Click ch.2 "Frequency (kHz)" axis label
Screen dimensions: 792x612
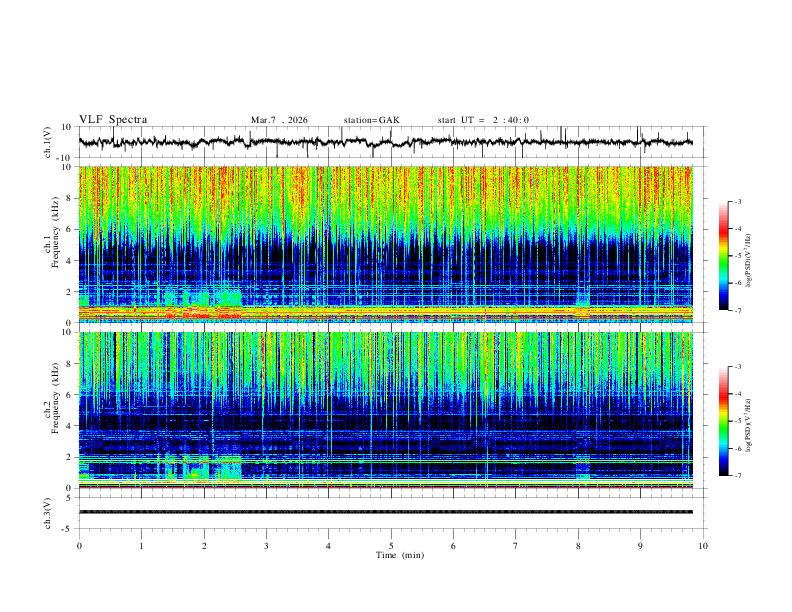coord(55,398)
